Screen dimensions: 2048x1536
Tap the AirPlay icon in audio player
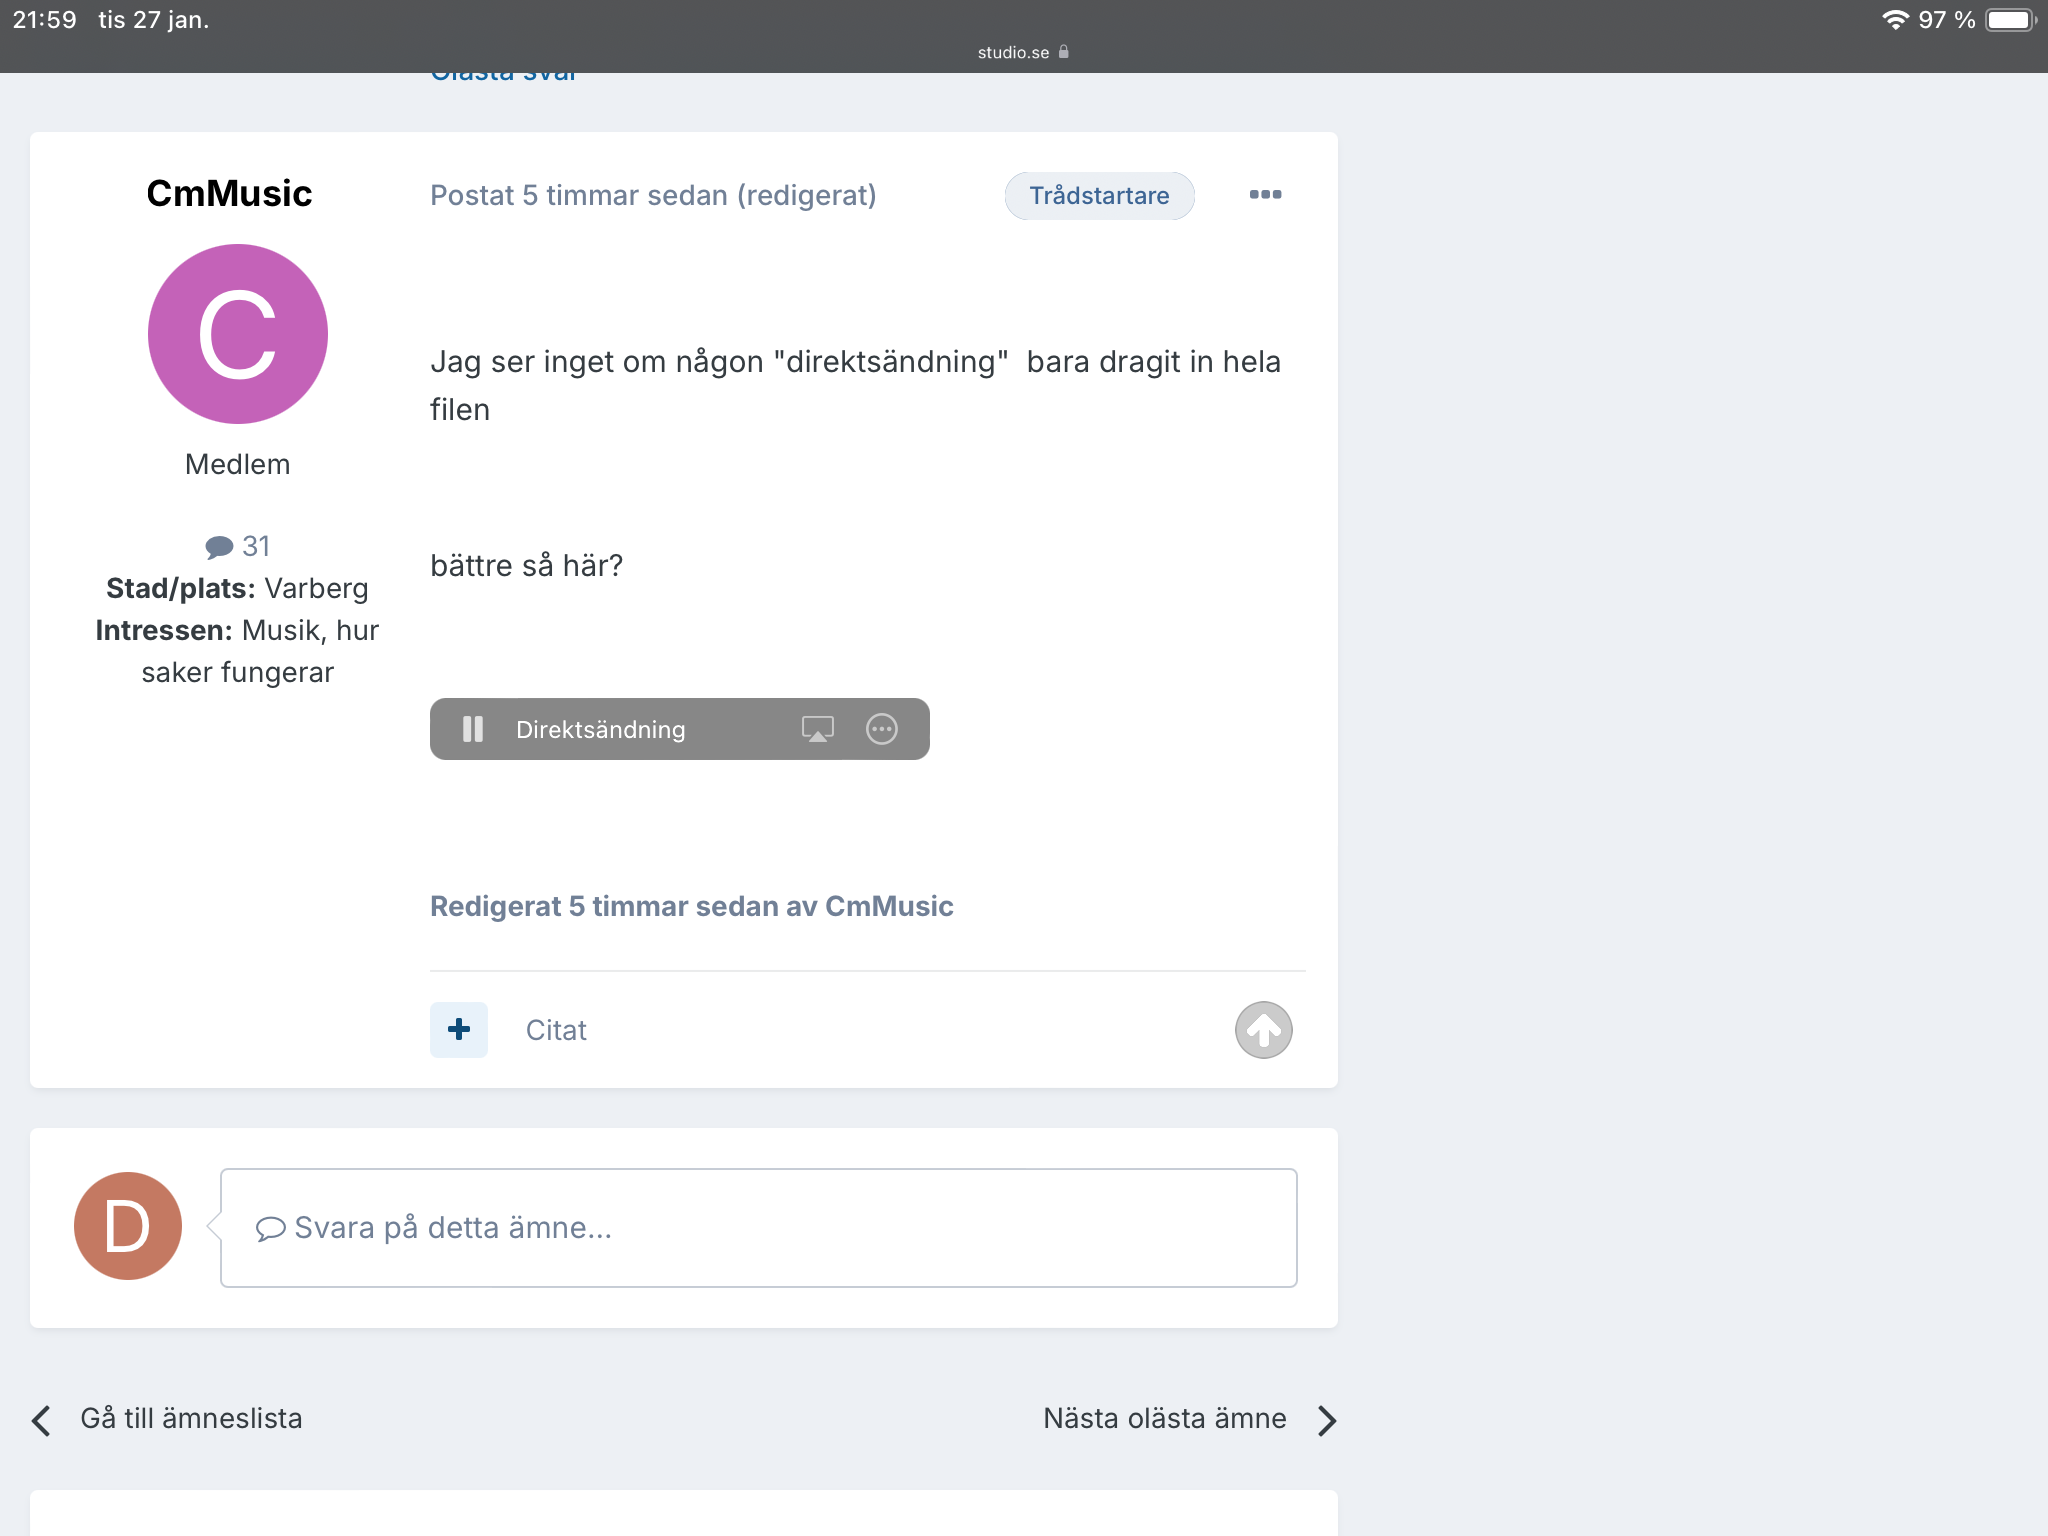817,729
